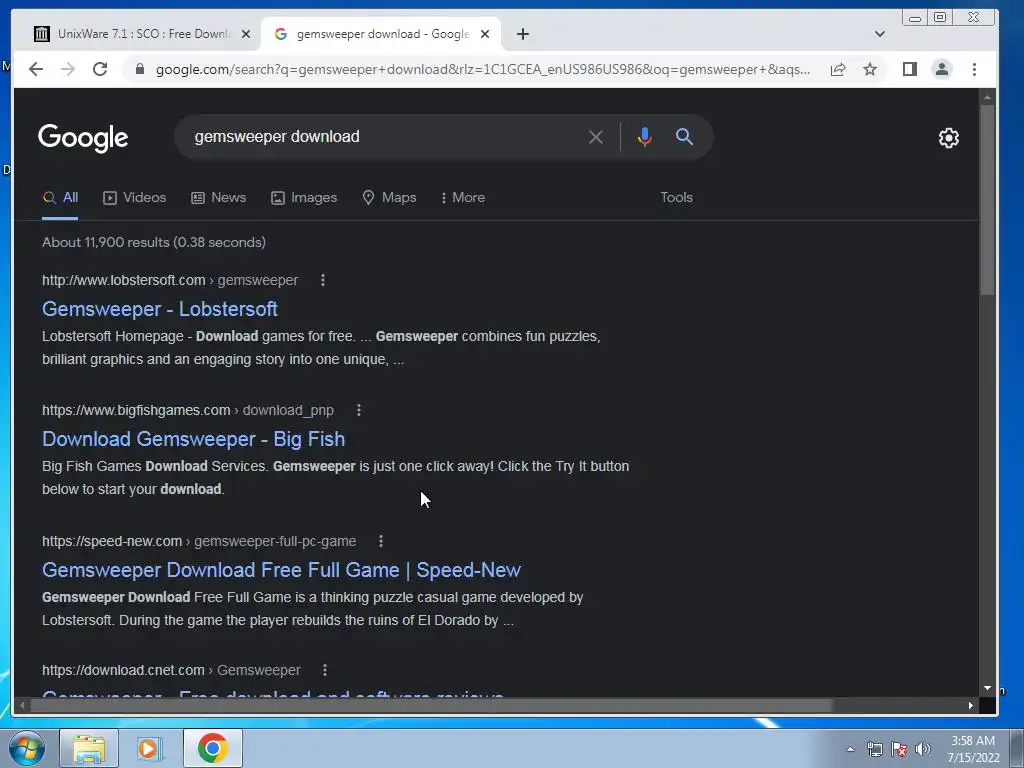Open Chrome three-dot menu
This screenshot has height=768, width=1024.
point(974,69)
